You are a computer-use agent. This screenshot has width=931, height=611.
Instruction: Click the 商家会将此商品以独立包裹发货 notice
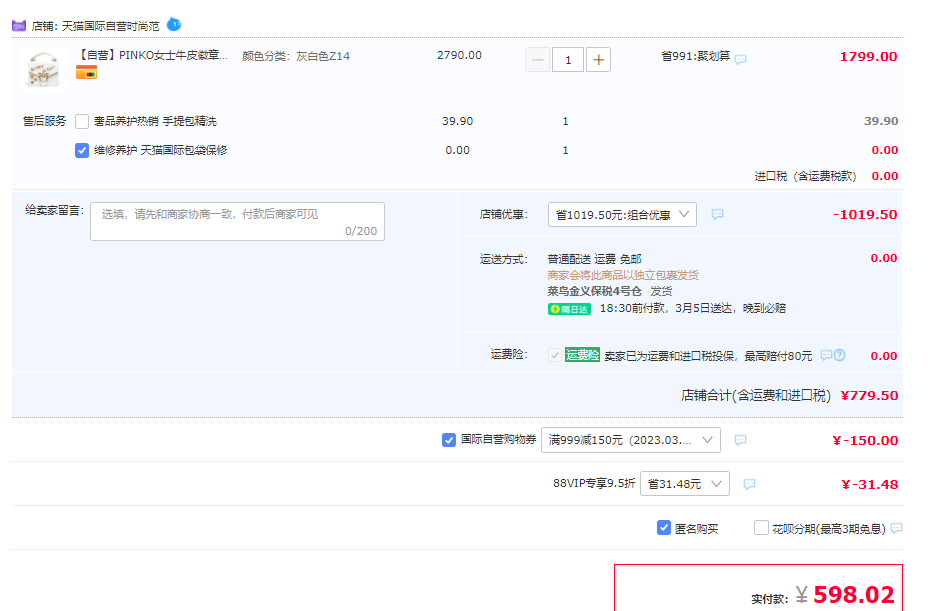click(x=623, y=276)
